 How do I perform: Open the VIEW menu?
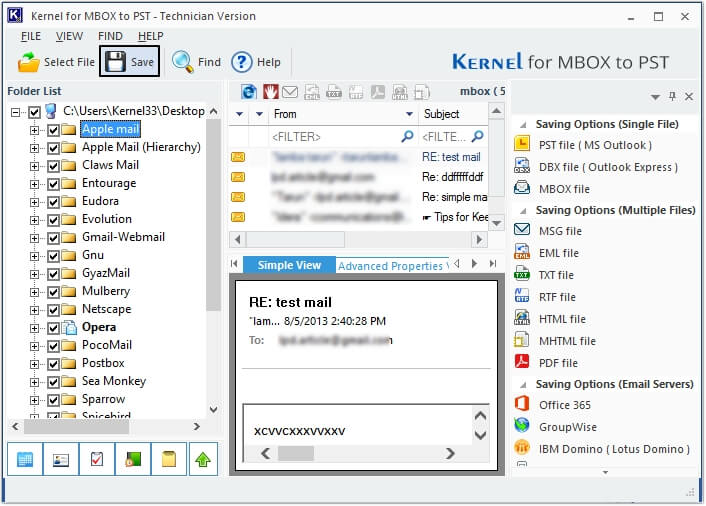pyautogui.click(x=69, y=36)
